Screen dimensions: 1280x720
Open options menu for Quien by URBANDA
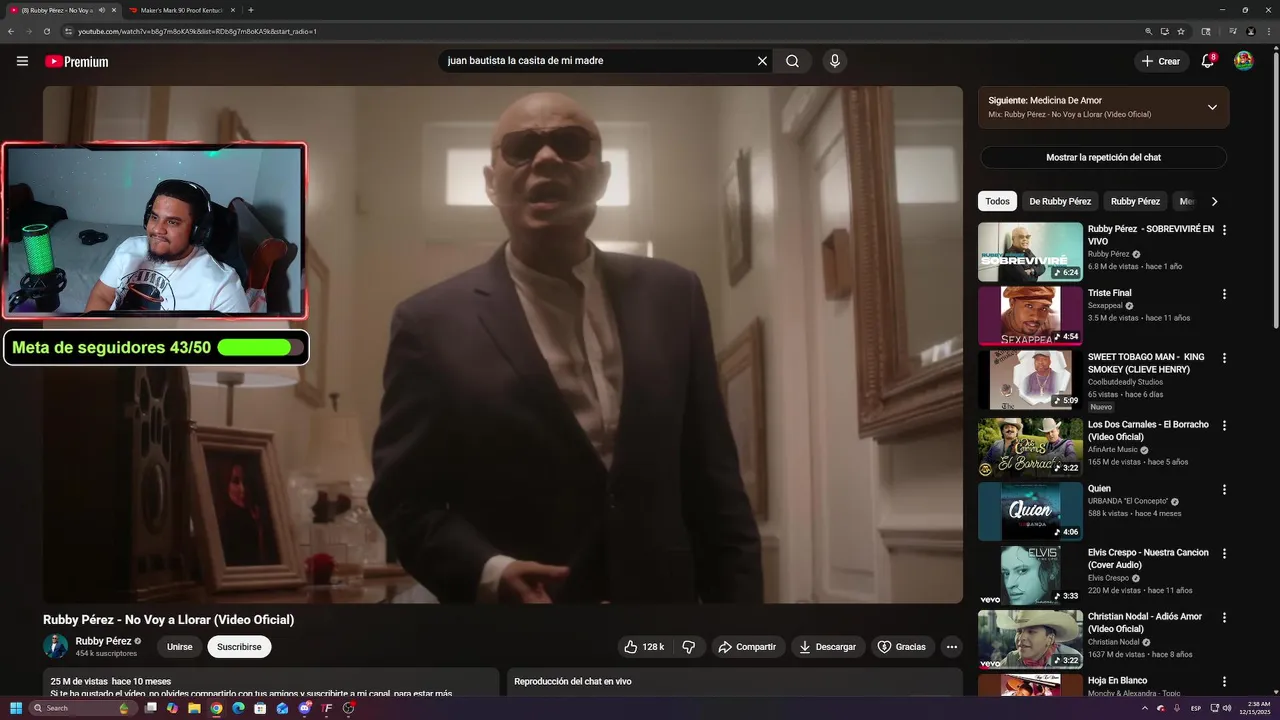1224,490
